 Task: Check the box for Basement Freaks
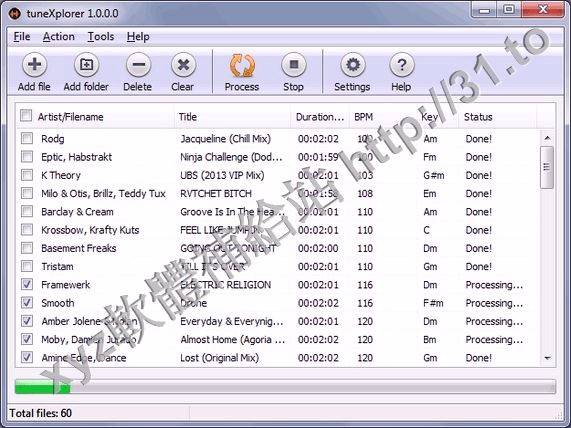pyautogui.click(x=27, y=248)
